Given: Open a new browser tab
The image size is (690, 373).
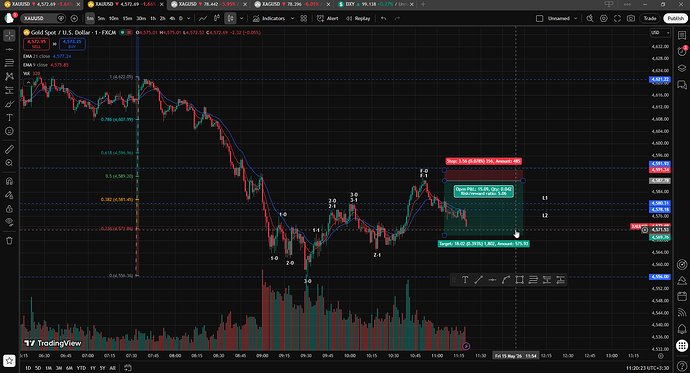Looking at the screenshot, I should pos(423,4).
